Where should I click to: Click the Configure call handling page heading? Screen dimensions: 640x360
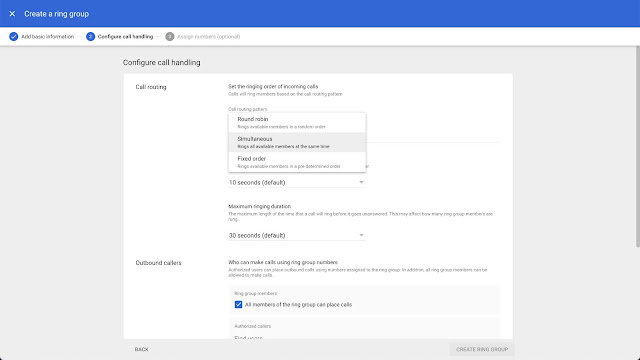coord(162,62)
